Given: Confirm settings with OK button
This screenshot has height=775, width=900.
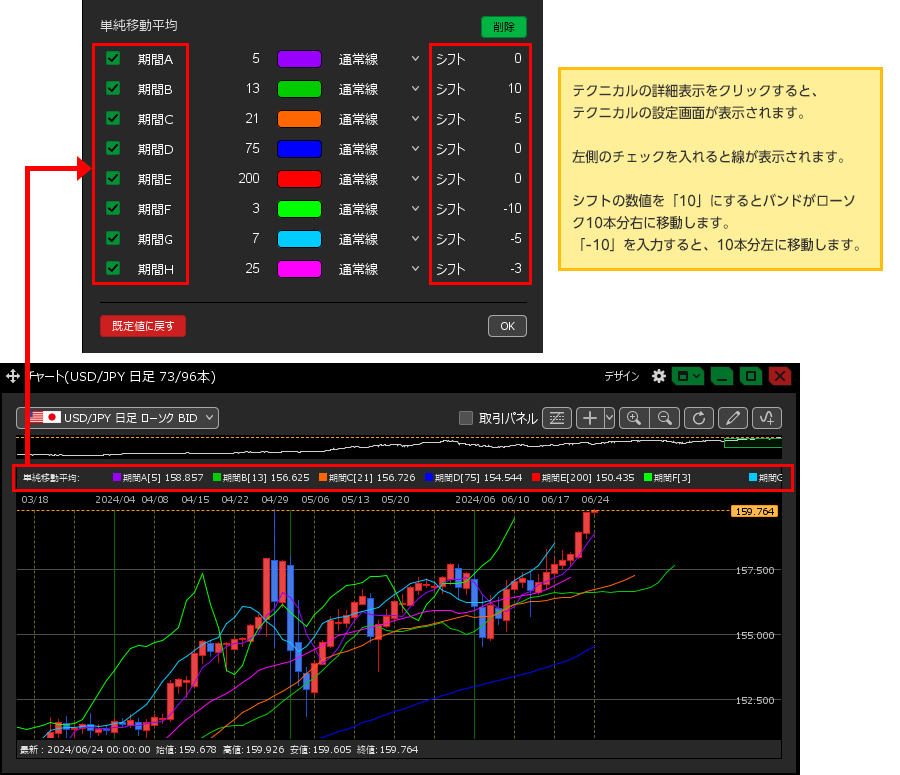Looking at the screenshot, I should [507, 326].
